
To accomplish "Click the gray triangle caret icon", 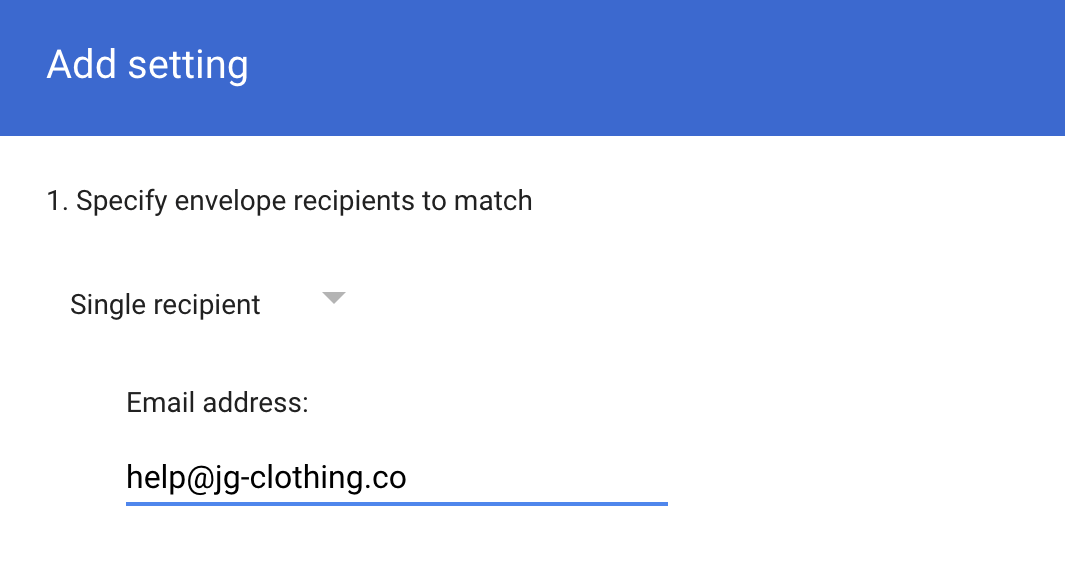I will (334, 298).
